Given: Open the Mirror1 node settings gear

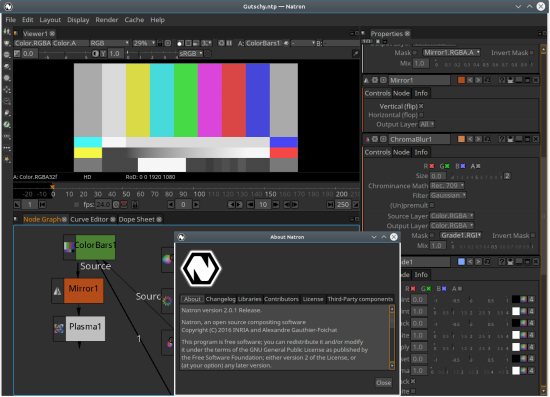Looking at the screenshot, I should 375,80.
